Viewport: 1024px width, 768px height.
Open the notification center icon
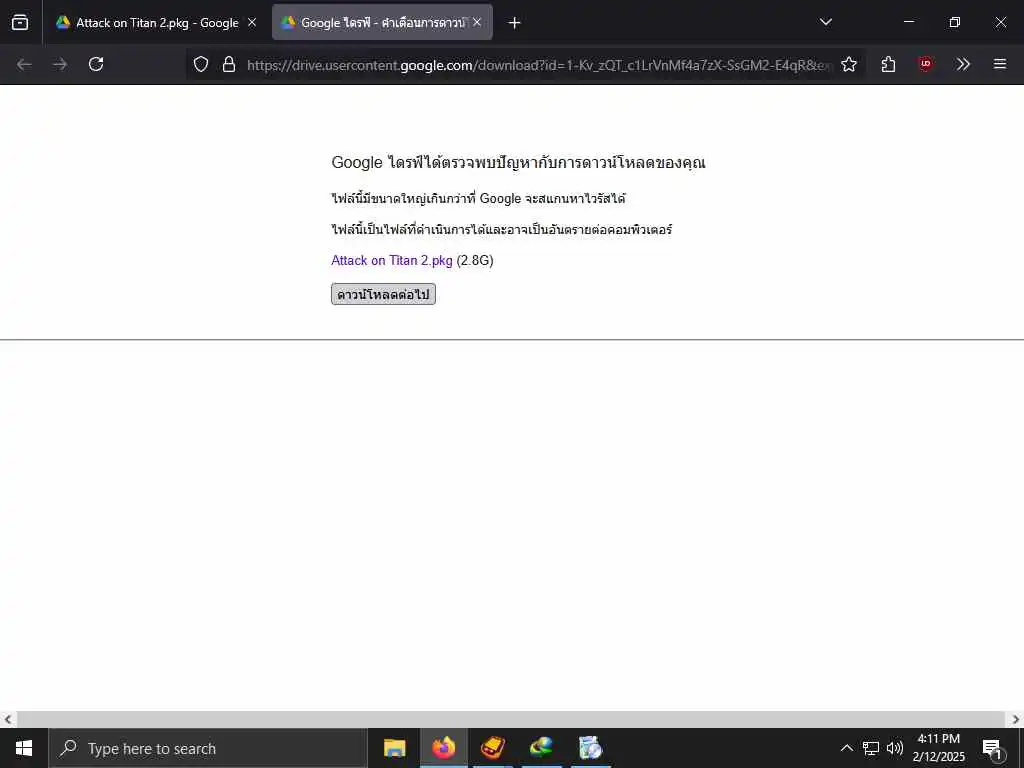tap(993, 748)
